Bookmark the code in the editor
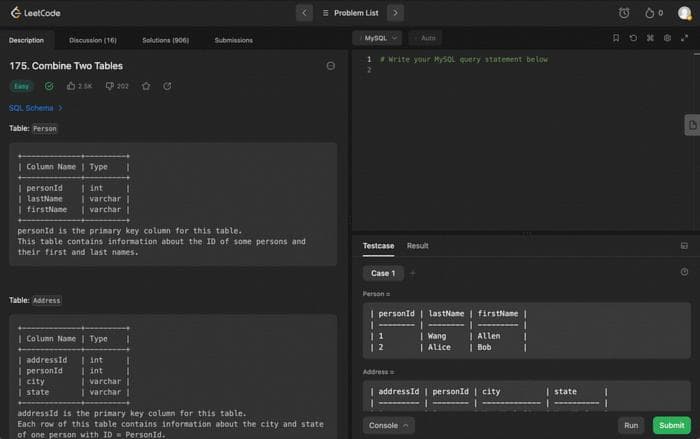 [616, 37]
